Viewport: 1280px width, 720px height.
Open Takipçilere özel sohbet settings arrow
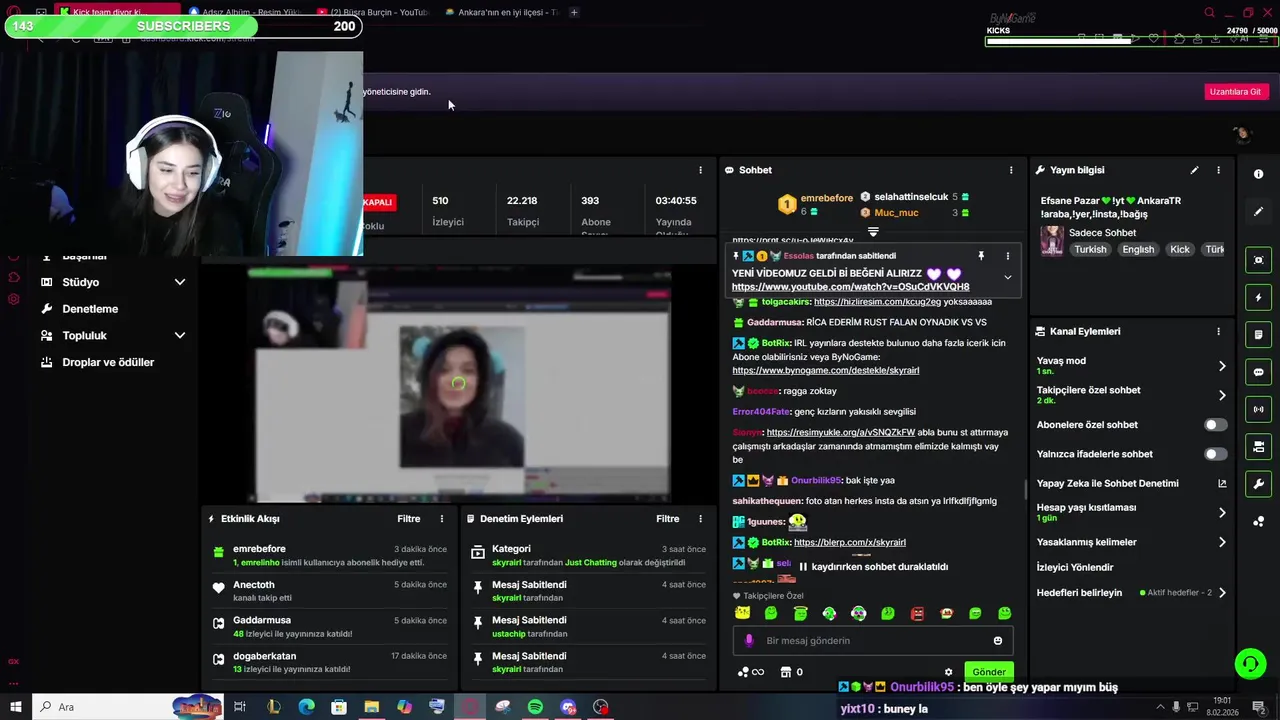(x=1222, y=395)
